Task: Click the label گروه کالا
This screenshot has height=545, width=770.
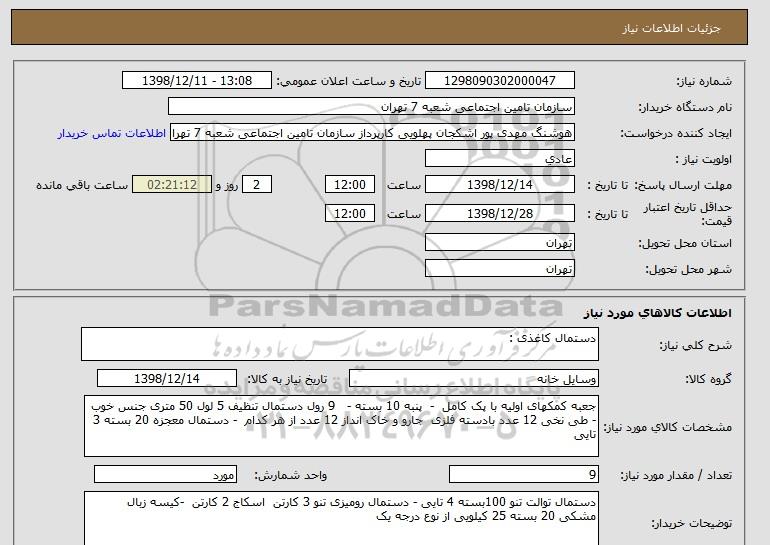Action: coord(708,379)
